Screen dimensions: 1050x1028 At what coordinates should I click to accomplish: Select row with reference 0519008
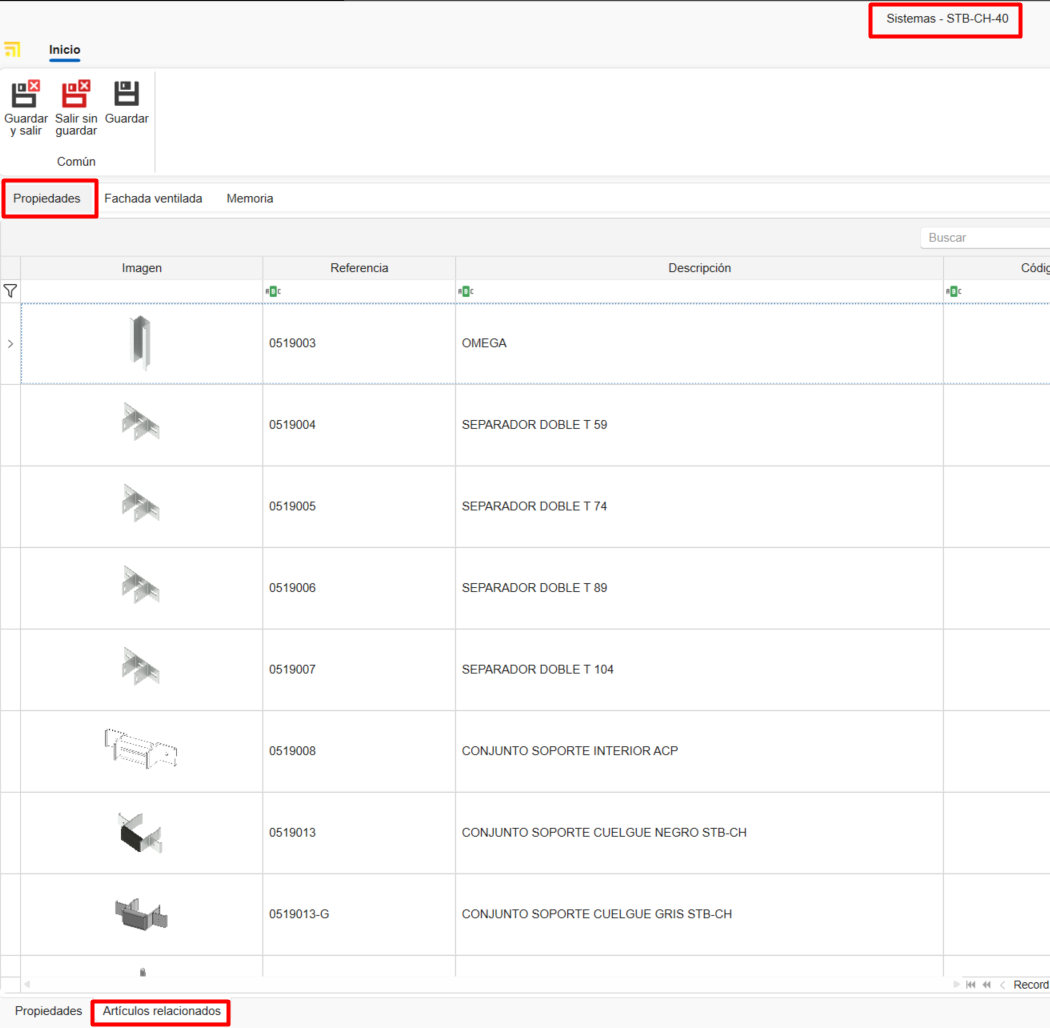[292, 751]
